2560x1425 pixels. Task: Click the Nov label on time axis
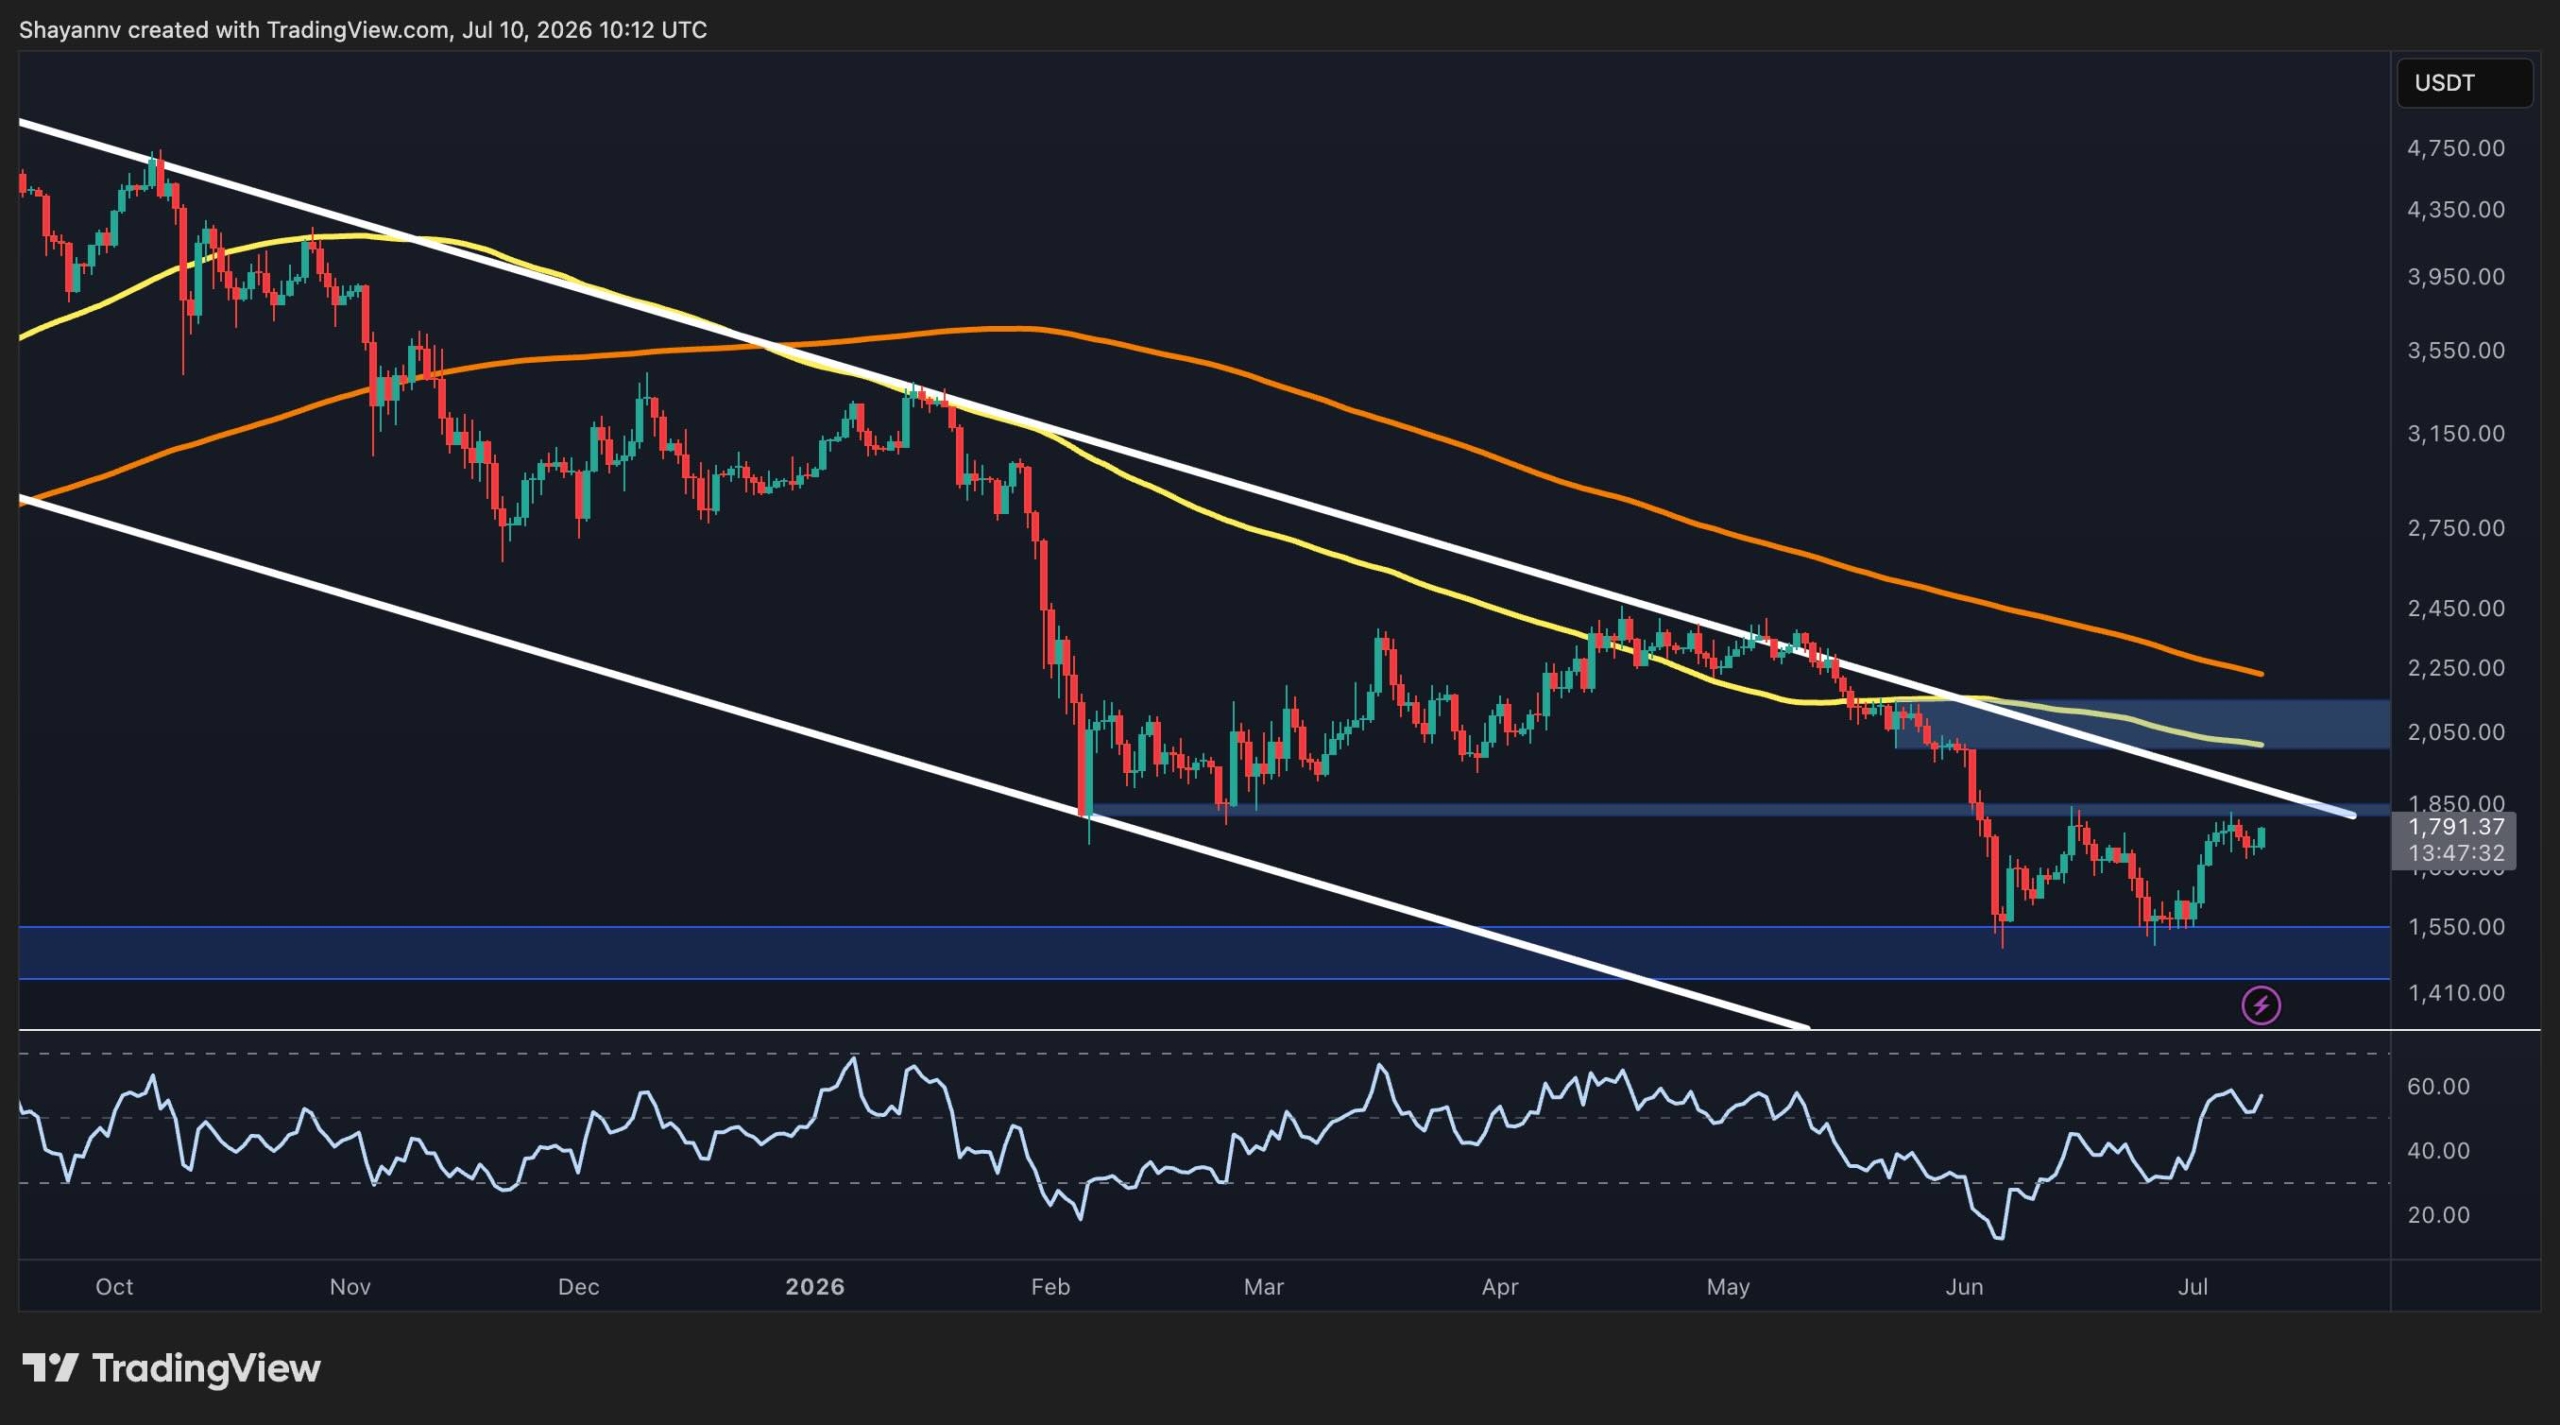point(350,1287)
